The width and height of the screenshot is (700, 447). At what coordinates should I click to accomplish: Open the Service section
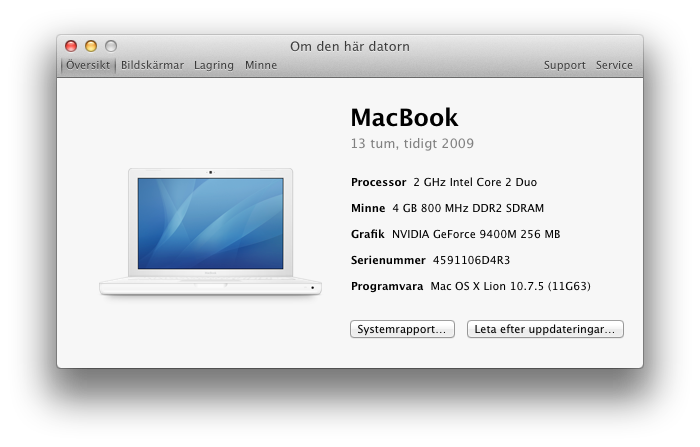pos(614,65)
